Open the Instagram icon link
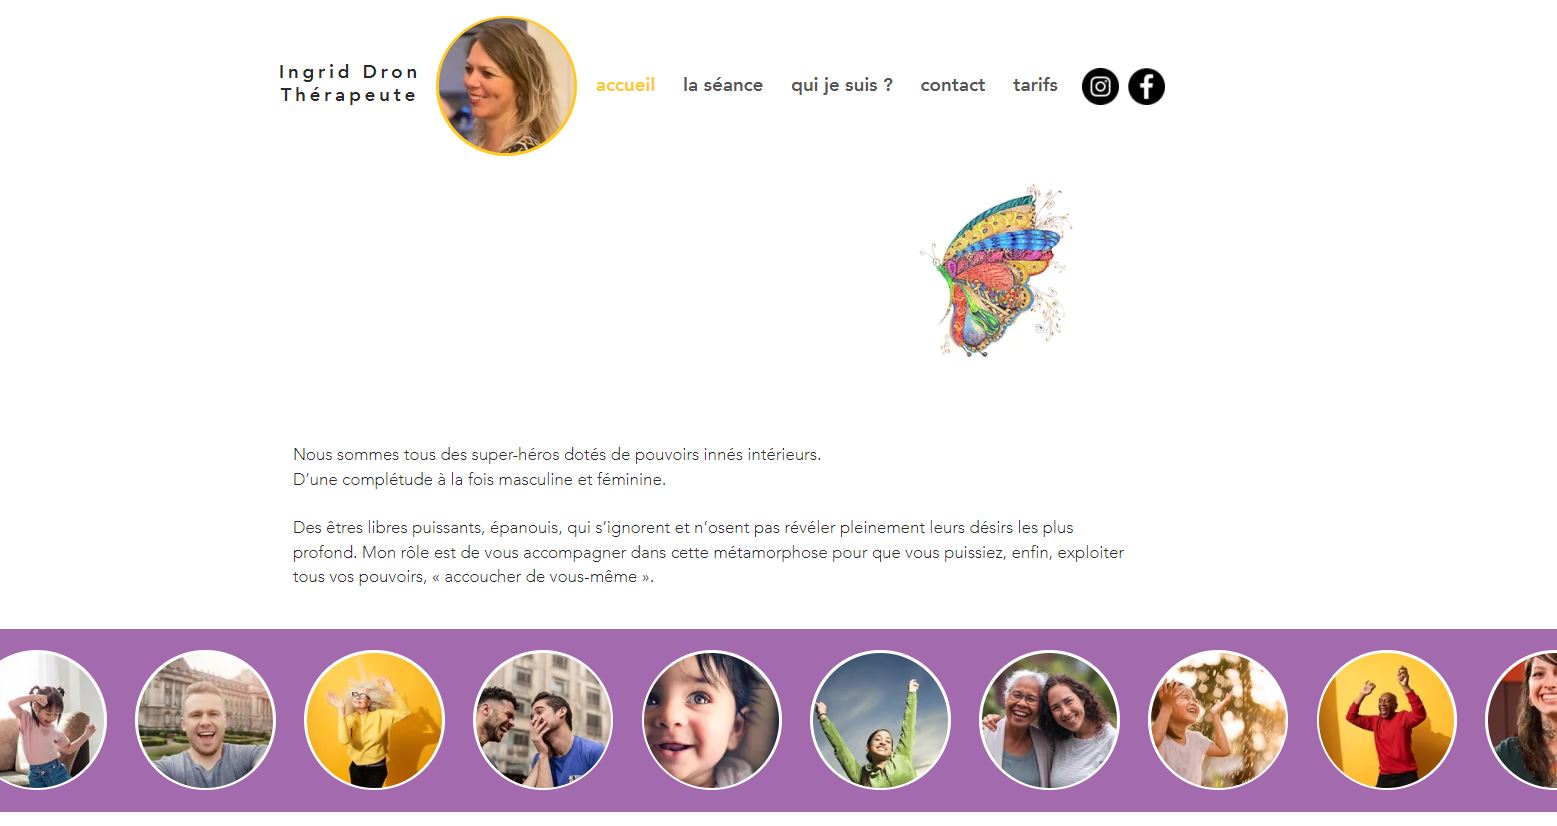This screenshot has height=826, width=1557. (1100, 86)
